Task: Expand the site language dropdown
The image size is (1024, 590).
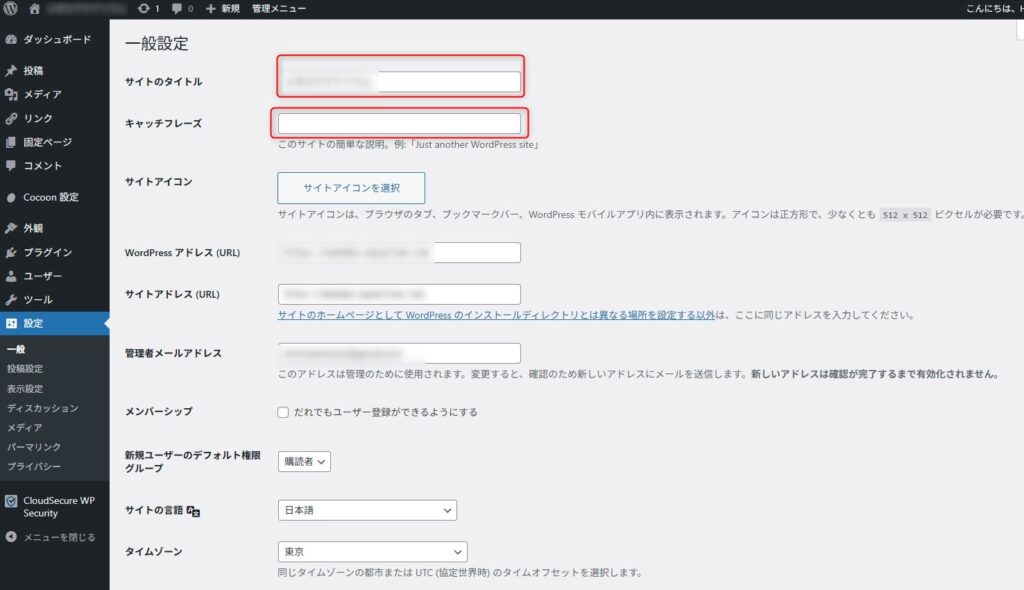Action: (x=366, y=510)
